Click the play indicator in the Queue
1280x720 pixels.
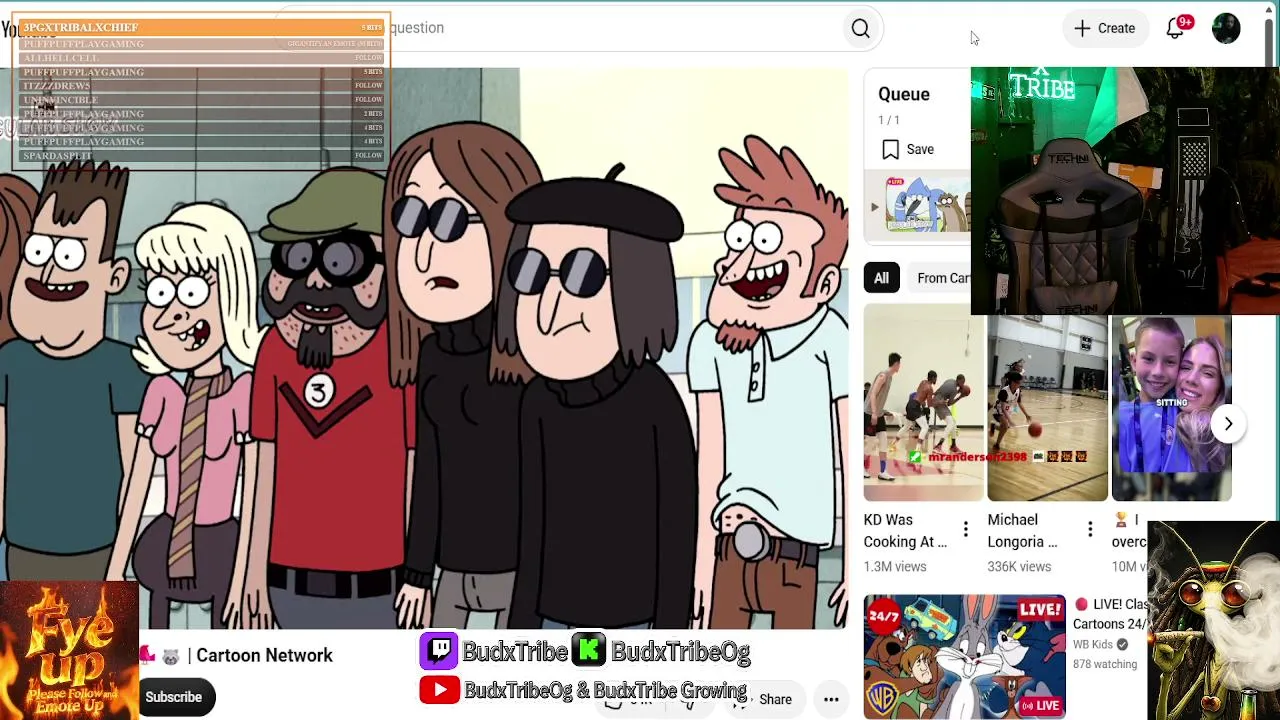(875, 208)
